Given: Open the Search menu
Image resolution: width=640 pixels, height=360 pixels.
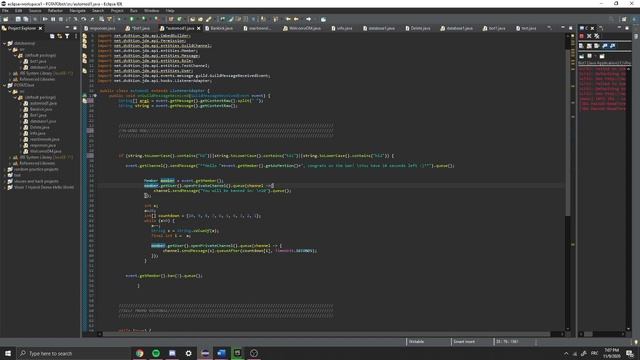Looking at the screenshot, I should point(98,11).
